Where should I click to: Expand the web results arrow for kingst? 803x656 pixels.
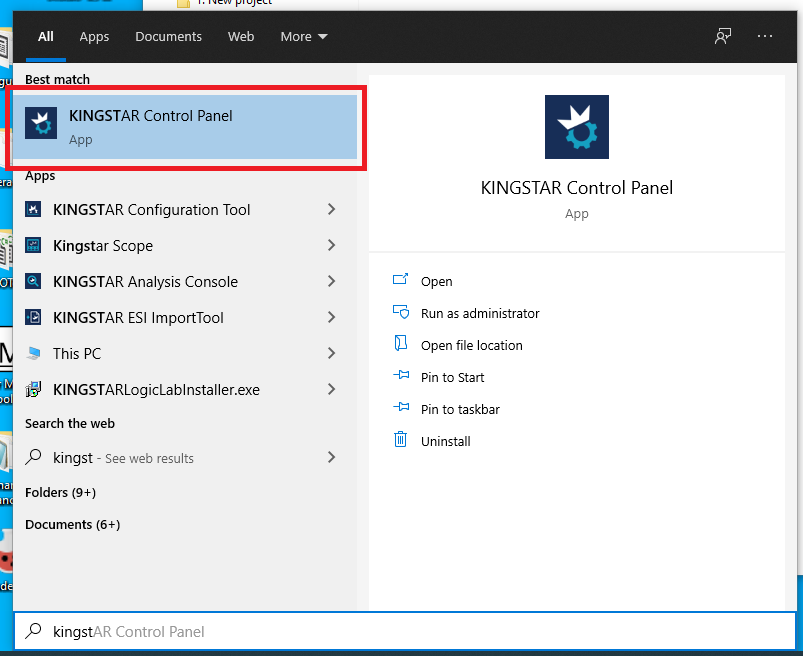click(x=331, y=458)
